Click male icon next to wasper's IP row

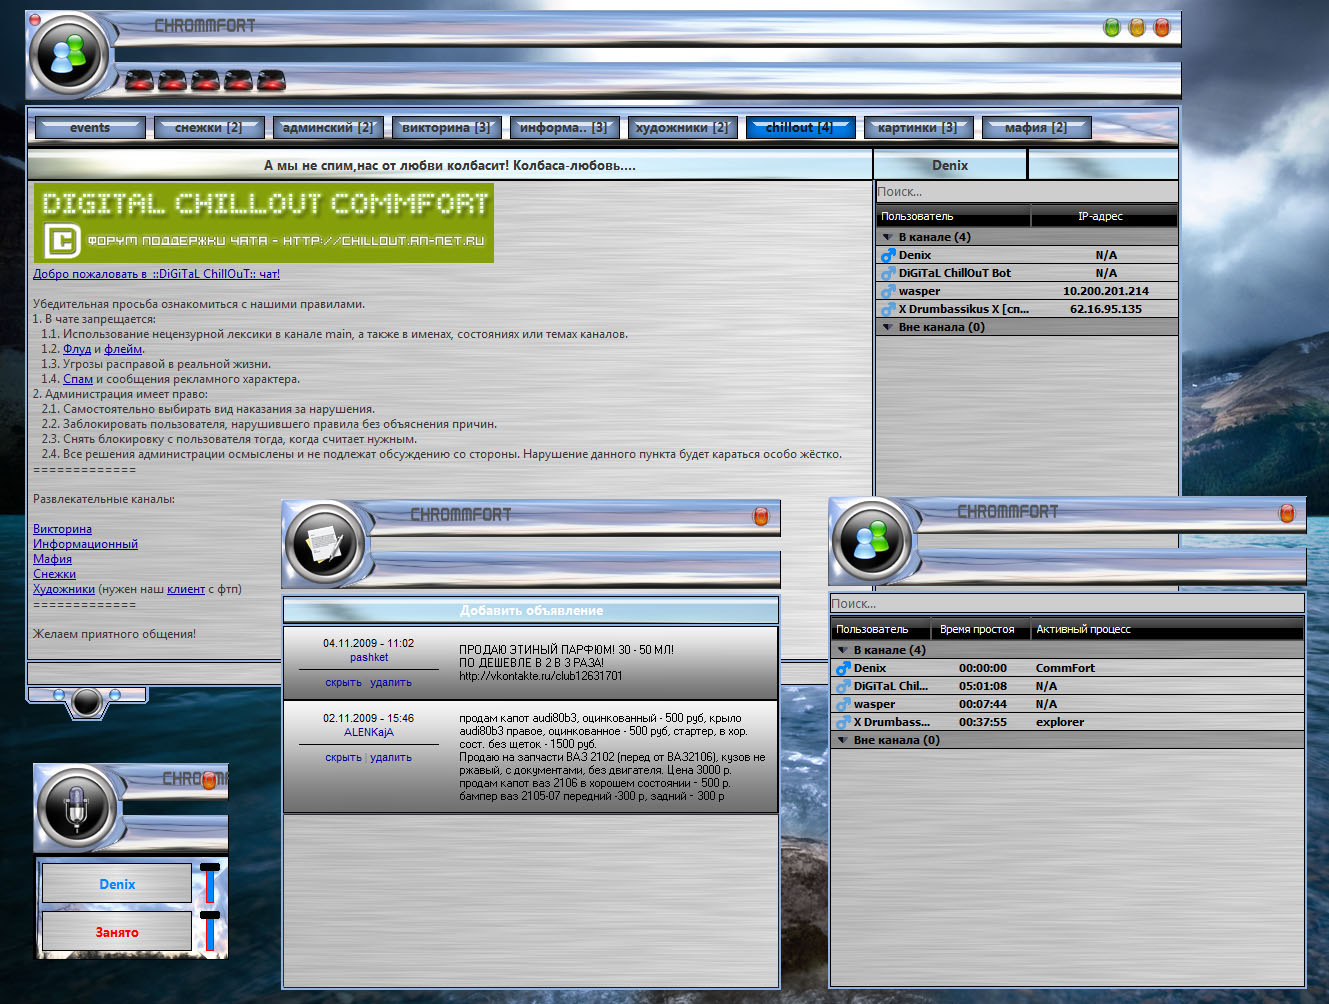pyautogui.click(x=887, y=291)
